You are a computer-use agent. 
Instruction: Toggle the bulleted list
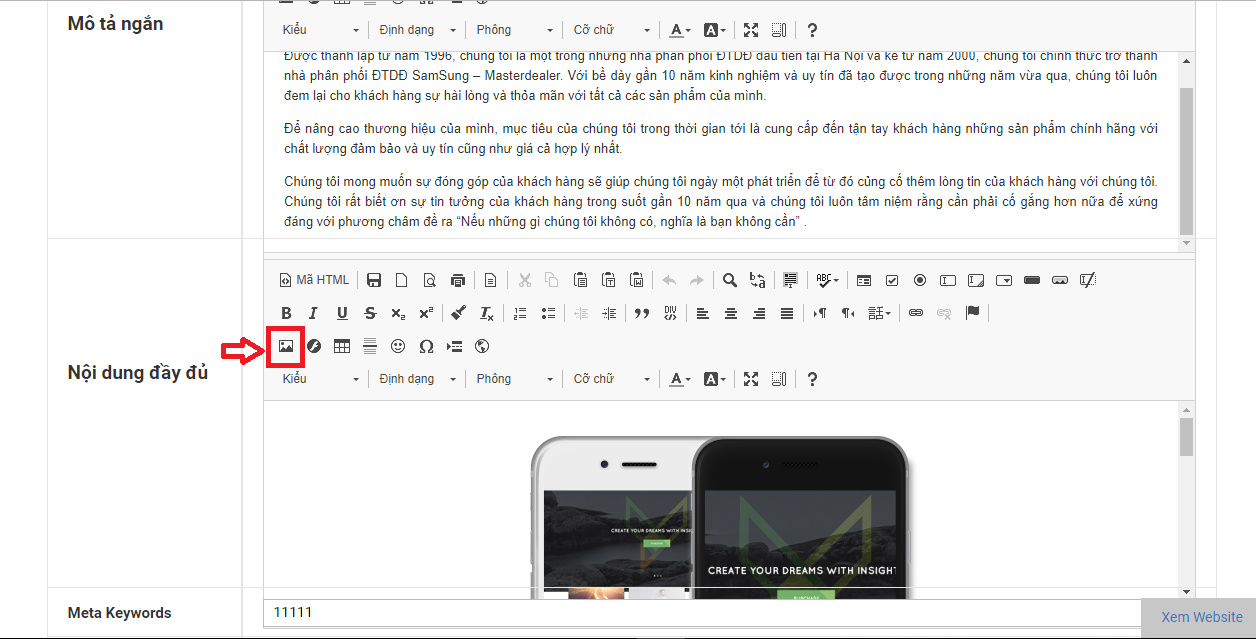(547, 313)
